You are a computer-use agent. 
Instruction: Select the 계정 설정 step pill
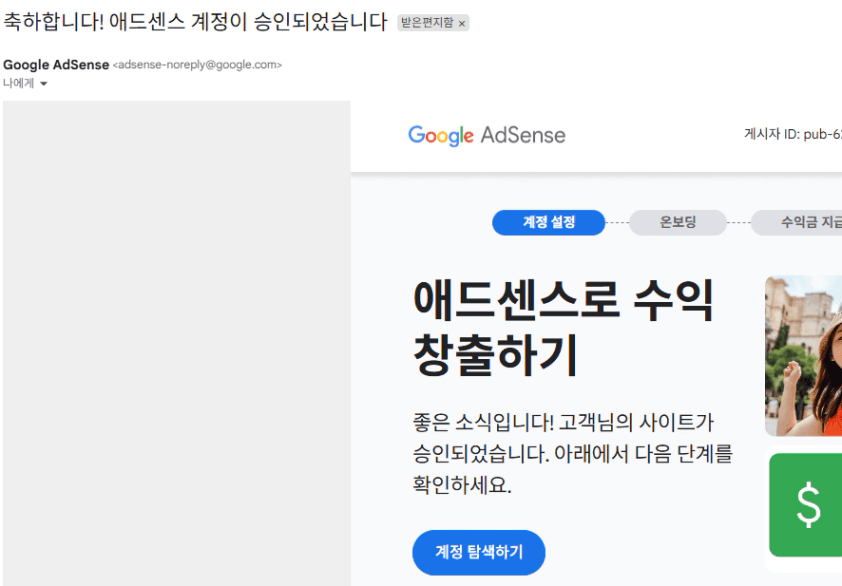[548, 222]
